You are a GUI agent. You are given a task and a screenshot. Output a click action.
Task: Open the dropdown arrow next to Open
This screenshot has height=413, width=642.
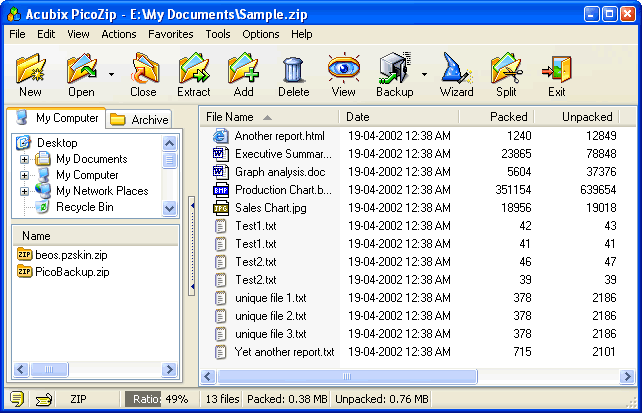point(110,74)
